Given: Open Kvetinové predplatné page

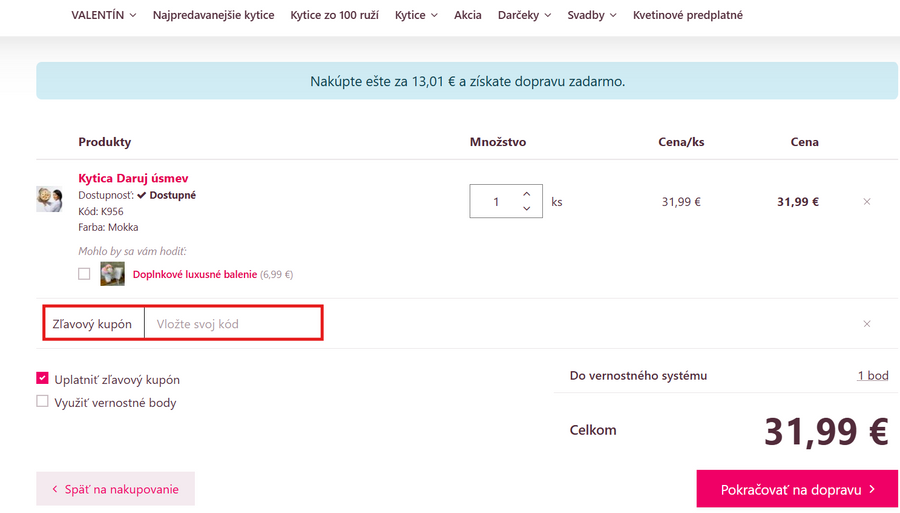Looking at the screenshot, I should tap(687, 15).
